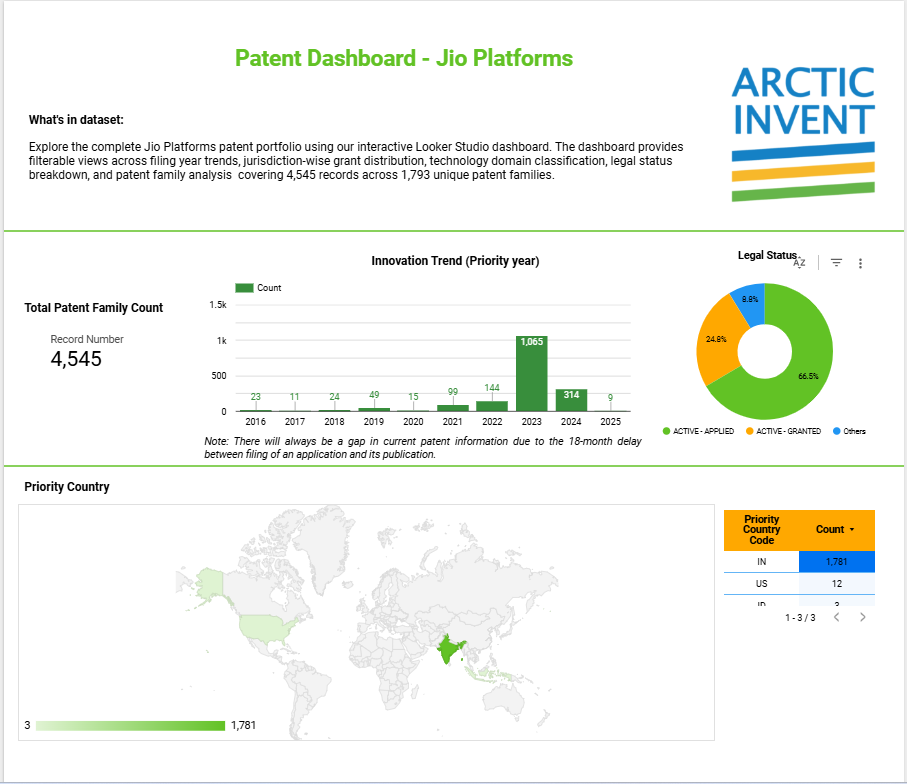Click the map legend gradient bar
The width and height of the screenshot is (907, 784).
(x=130, y=726)
